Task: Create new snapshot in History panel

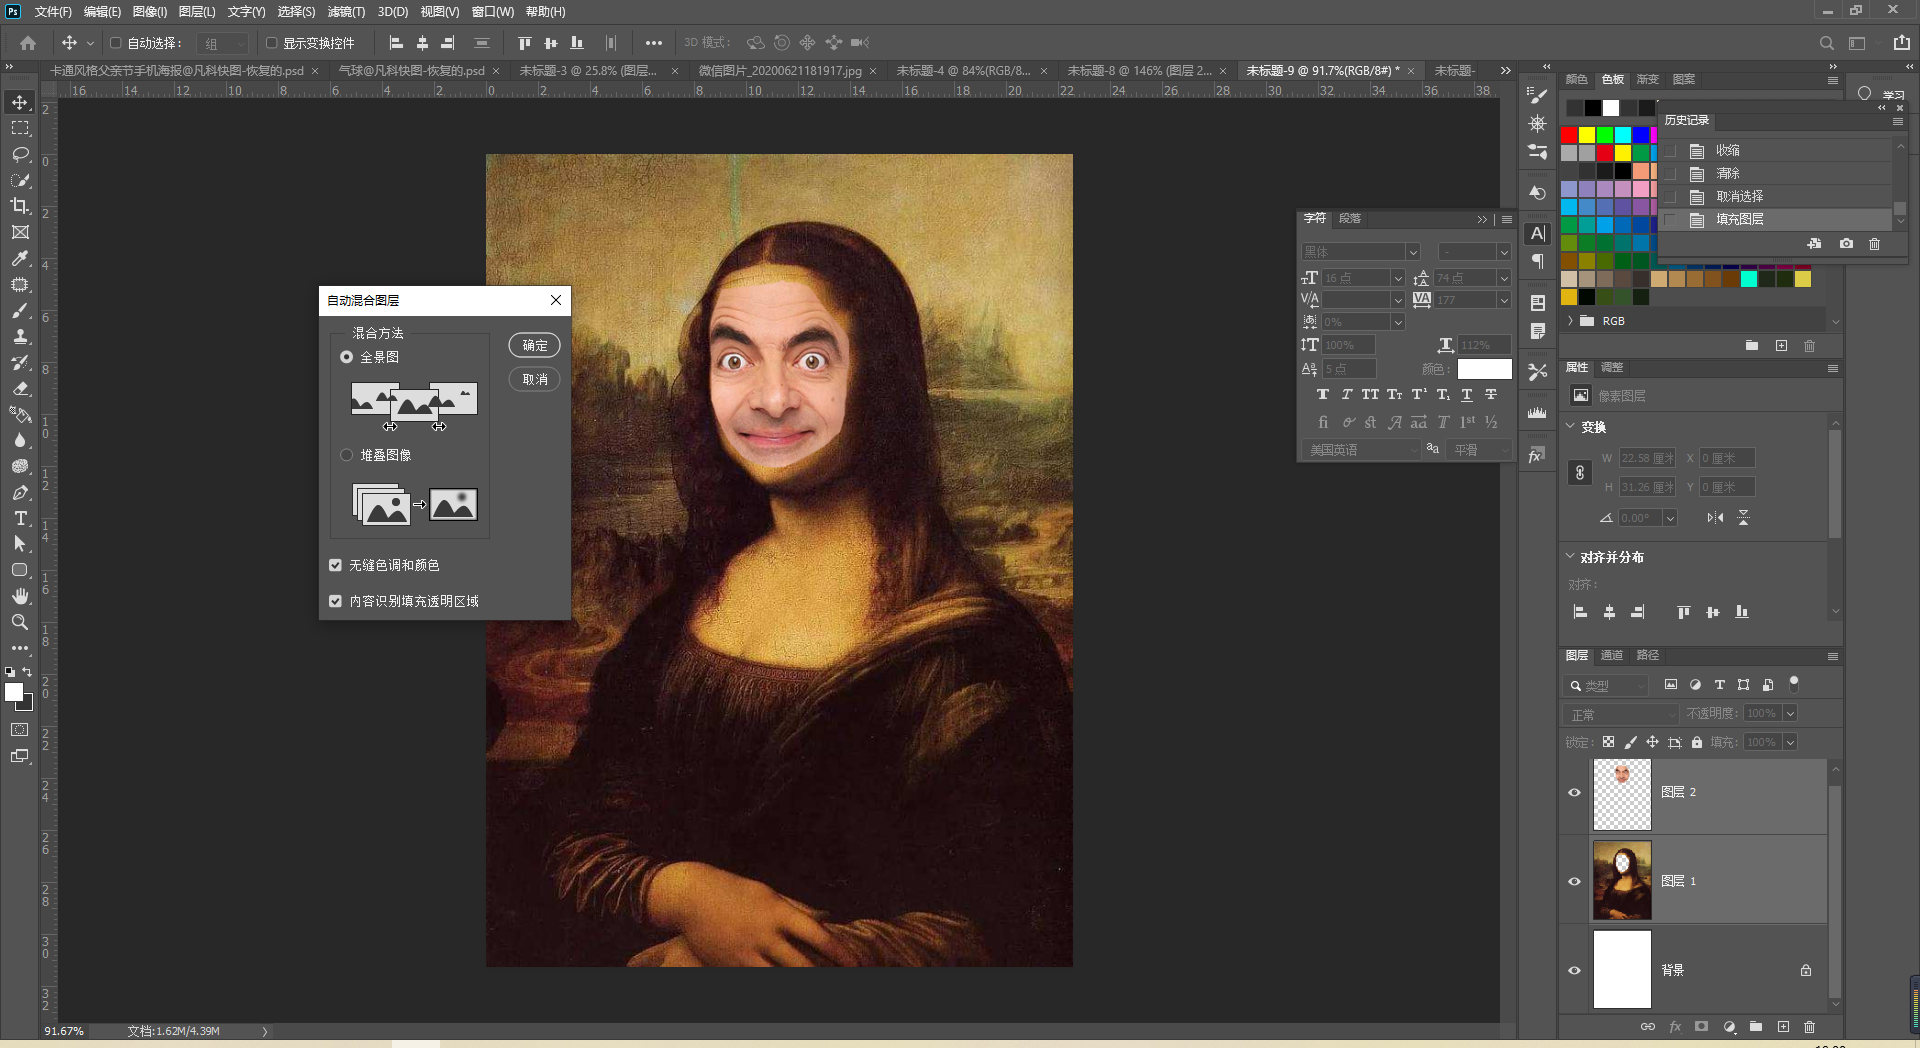Action: [1846, 244]
